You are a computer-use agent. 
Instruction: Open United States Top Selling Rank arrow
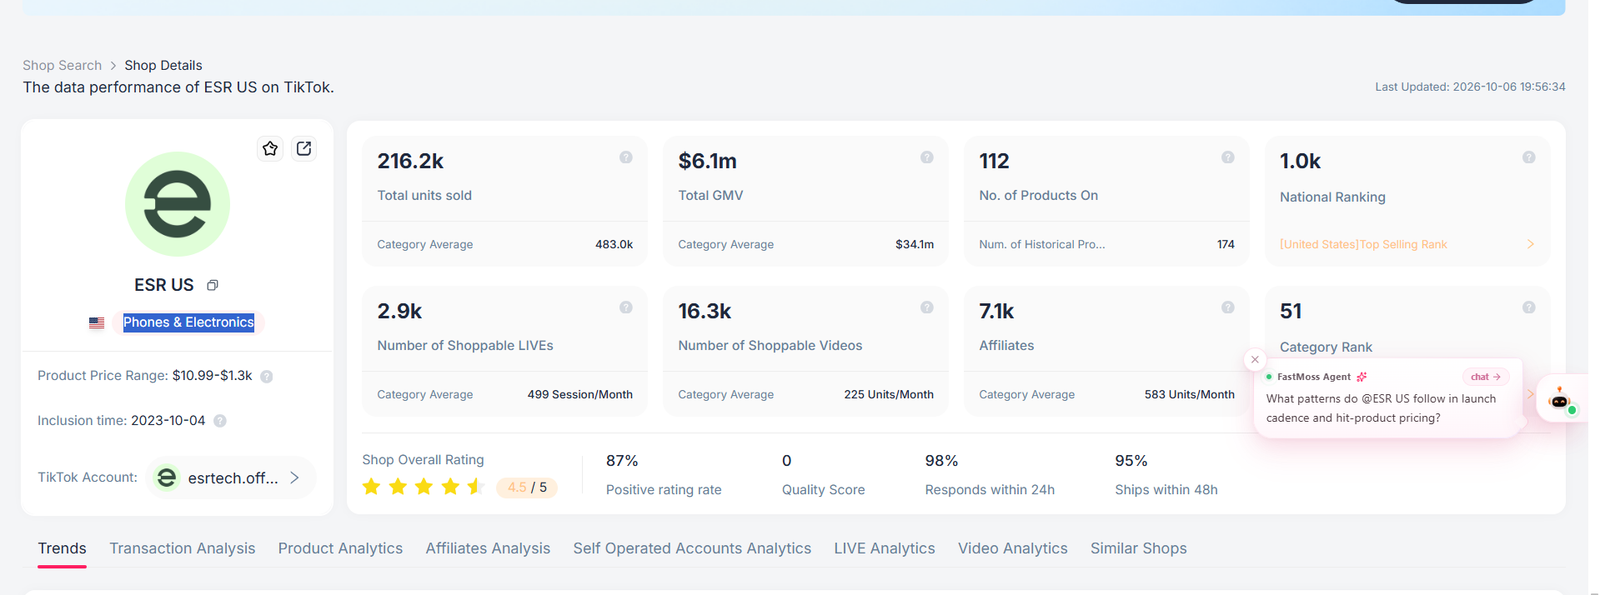click(x=1530, y=244)
